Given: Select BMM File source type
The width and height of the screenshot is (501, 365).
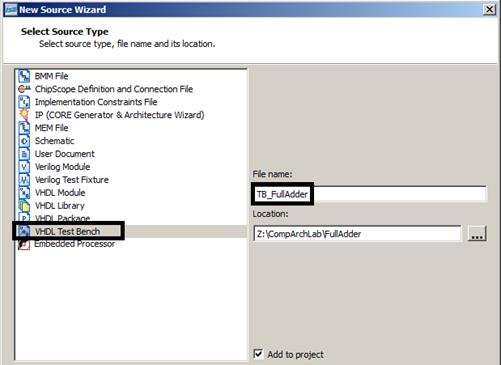Looking at the screenshot, I should click(x=51, y=76).
